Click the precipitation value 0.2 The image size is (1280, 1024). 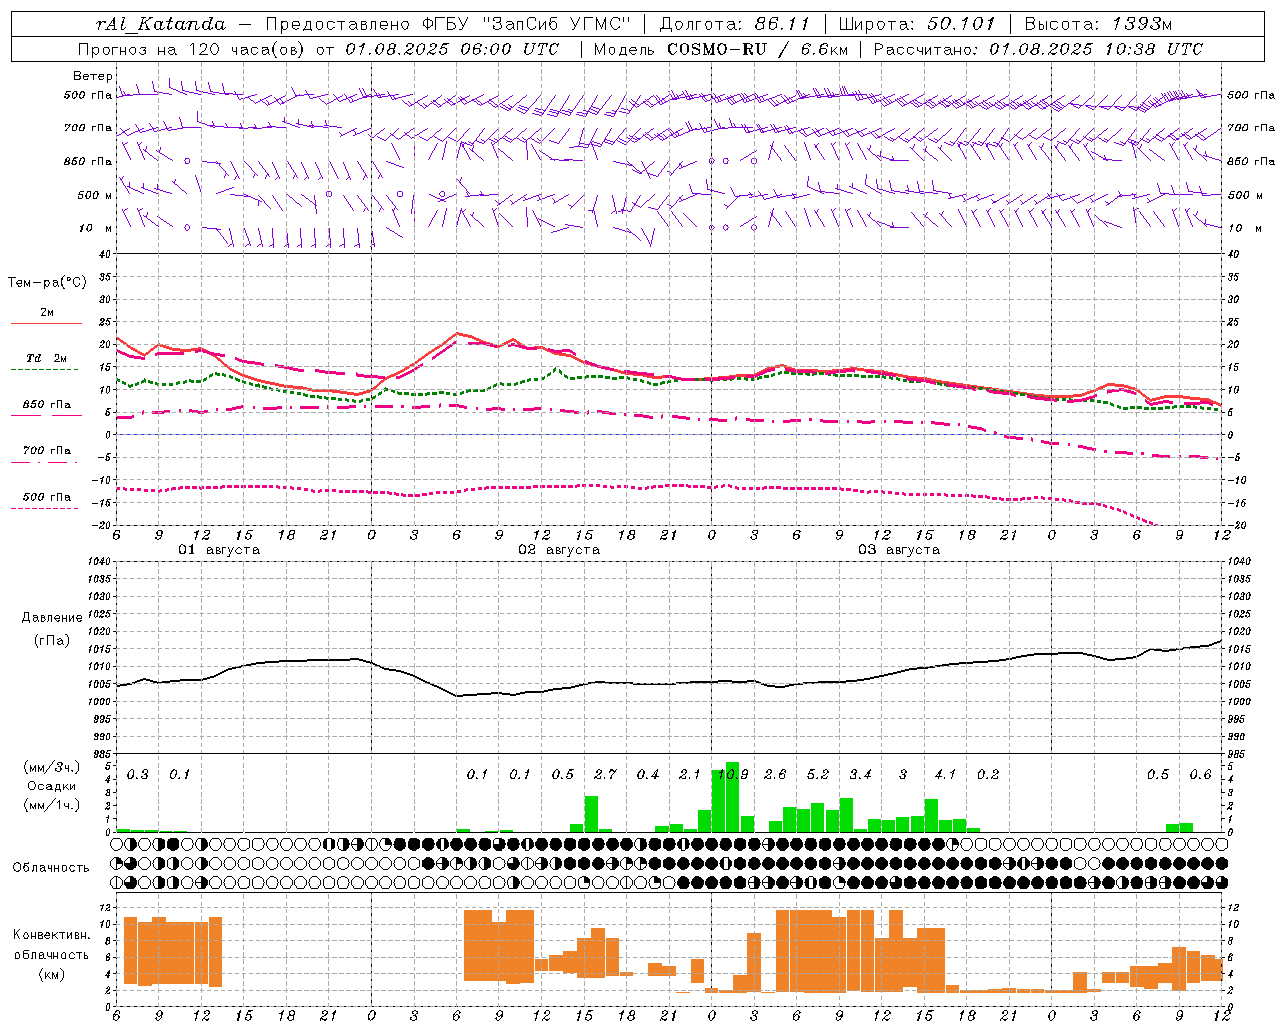point(988,774)
